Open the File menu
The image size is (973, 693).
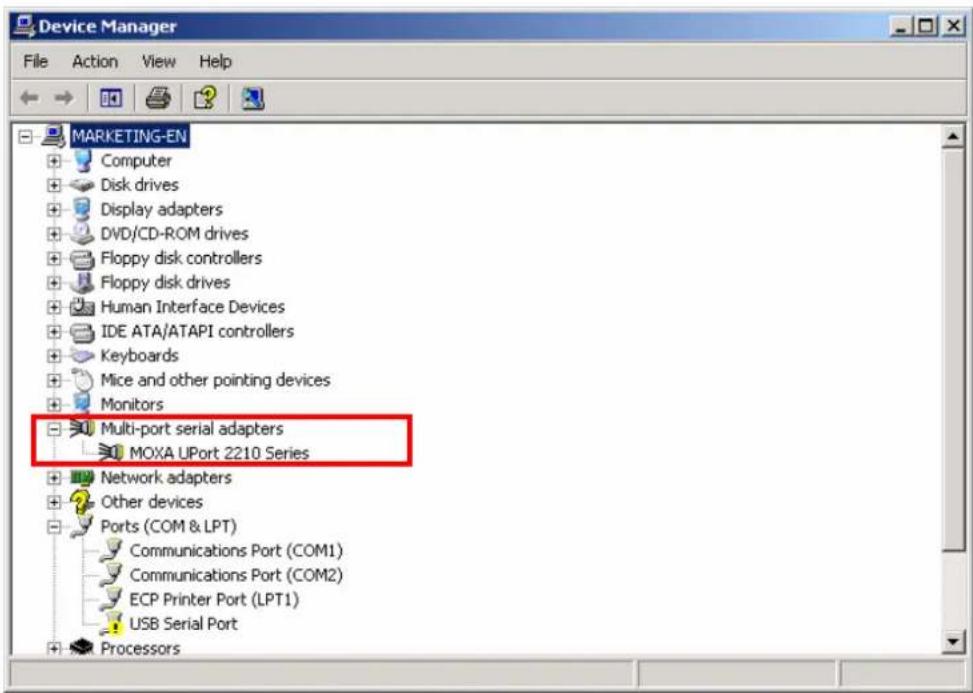[35, 61]
